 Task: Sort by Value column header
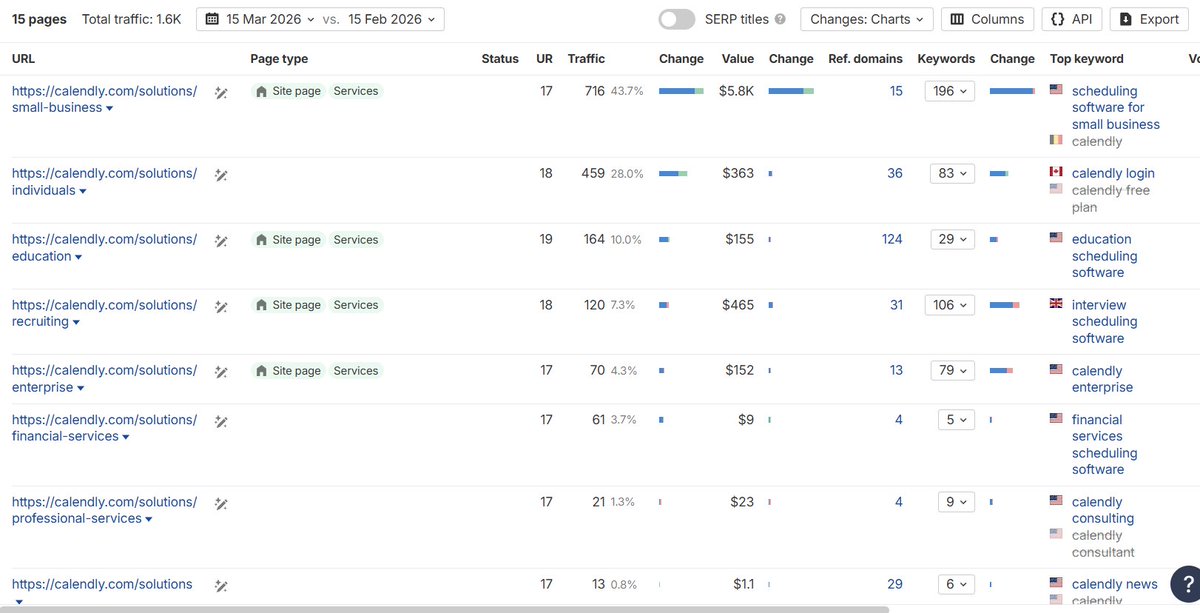coord(738,59)
